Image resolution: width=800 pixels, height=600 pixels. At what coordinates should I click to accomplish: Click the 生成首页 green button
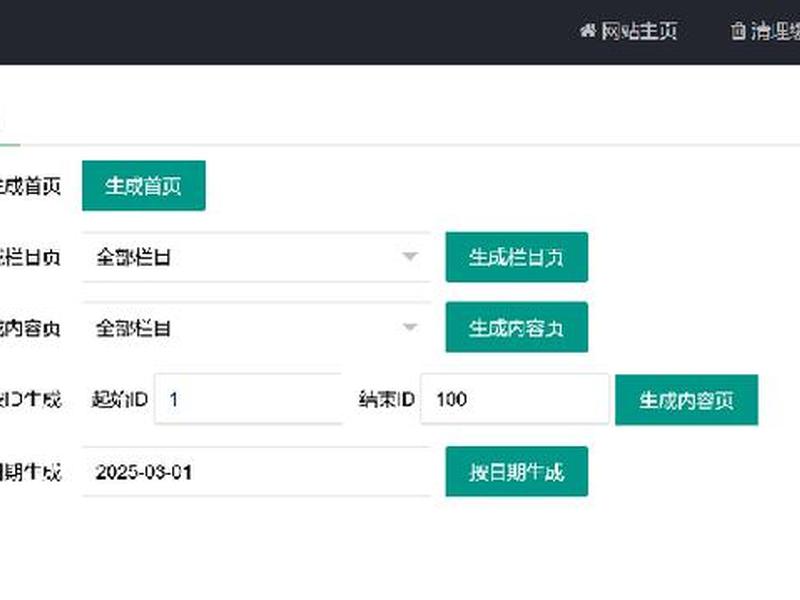pyautogui.click(x=144, y=186)
